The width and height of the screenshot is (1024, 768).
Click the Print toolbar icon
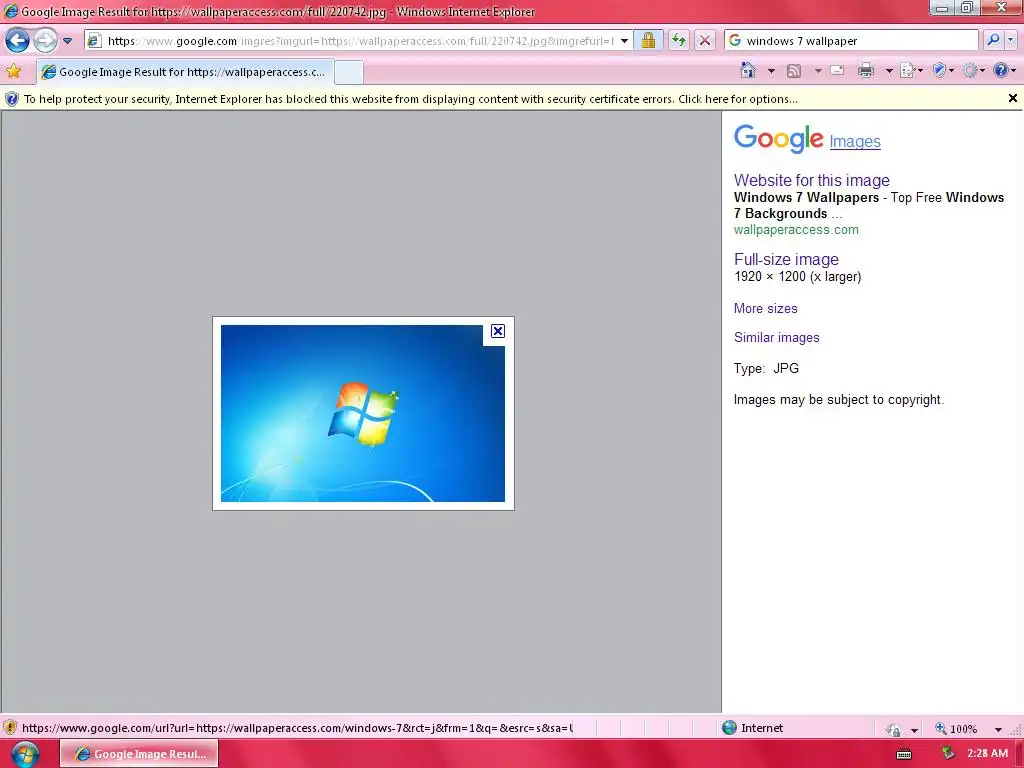[x=866, y=71]
